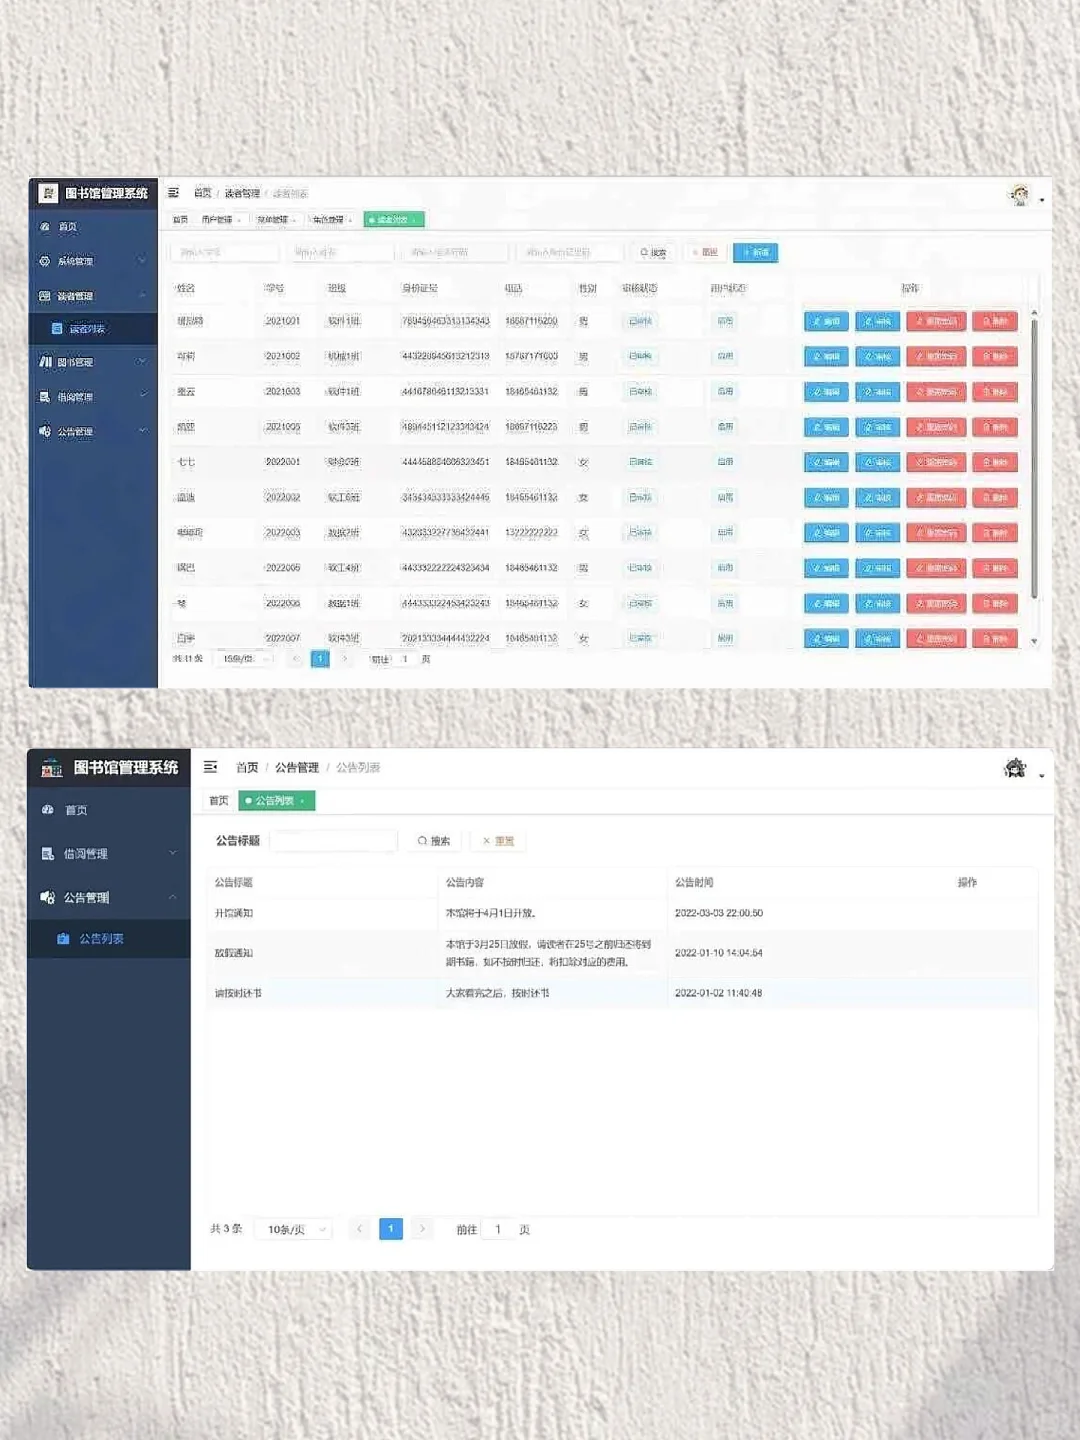Open 首页 home icon in sidebar
Image resolution: width=1080 pixels, height=1440 pixels.
point(67,227)
